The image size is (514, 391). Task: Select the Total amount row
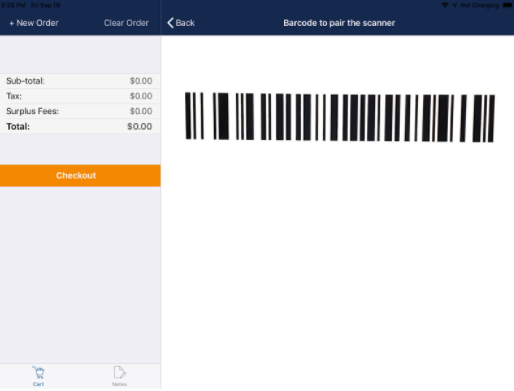click(80, 127)
